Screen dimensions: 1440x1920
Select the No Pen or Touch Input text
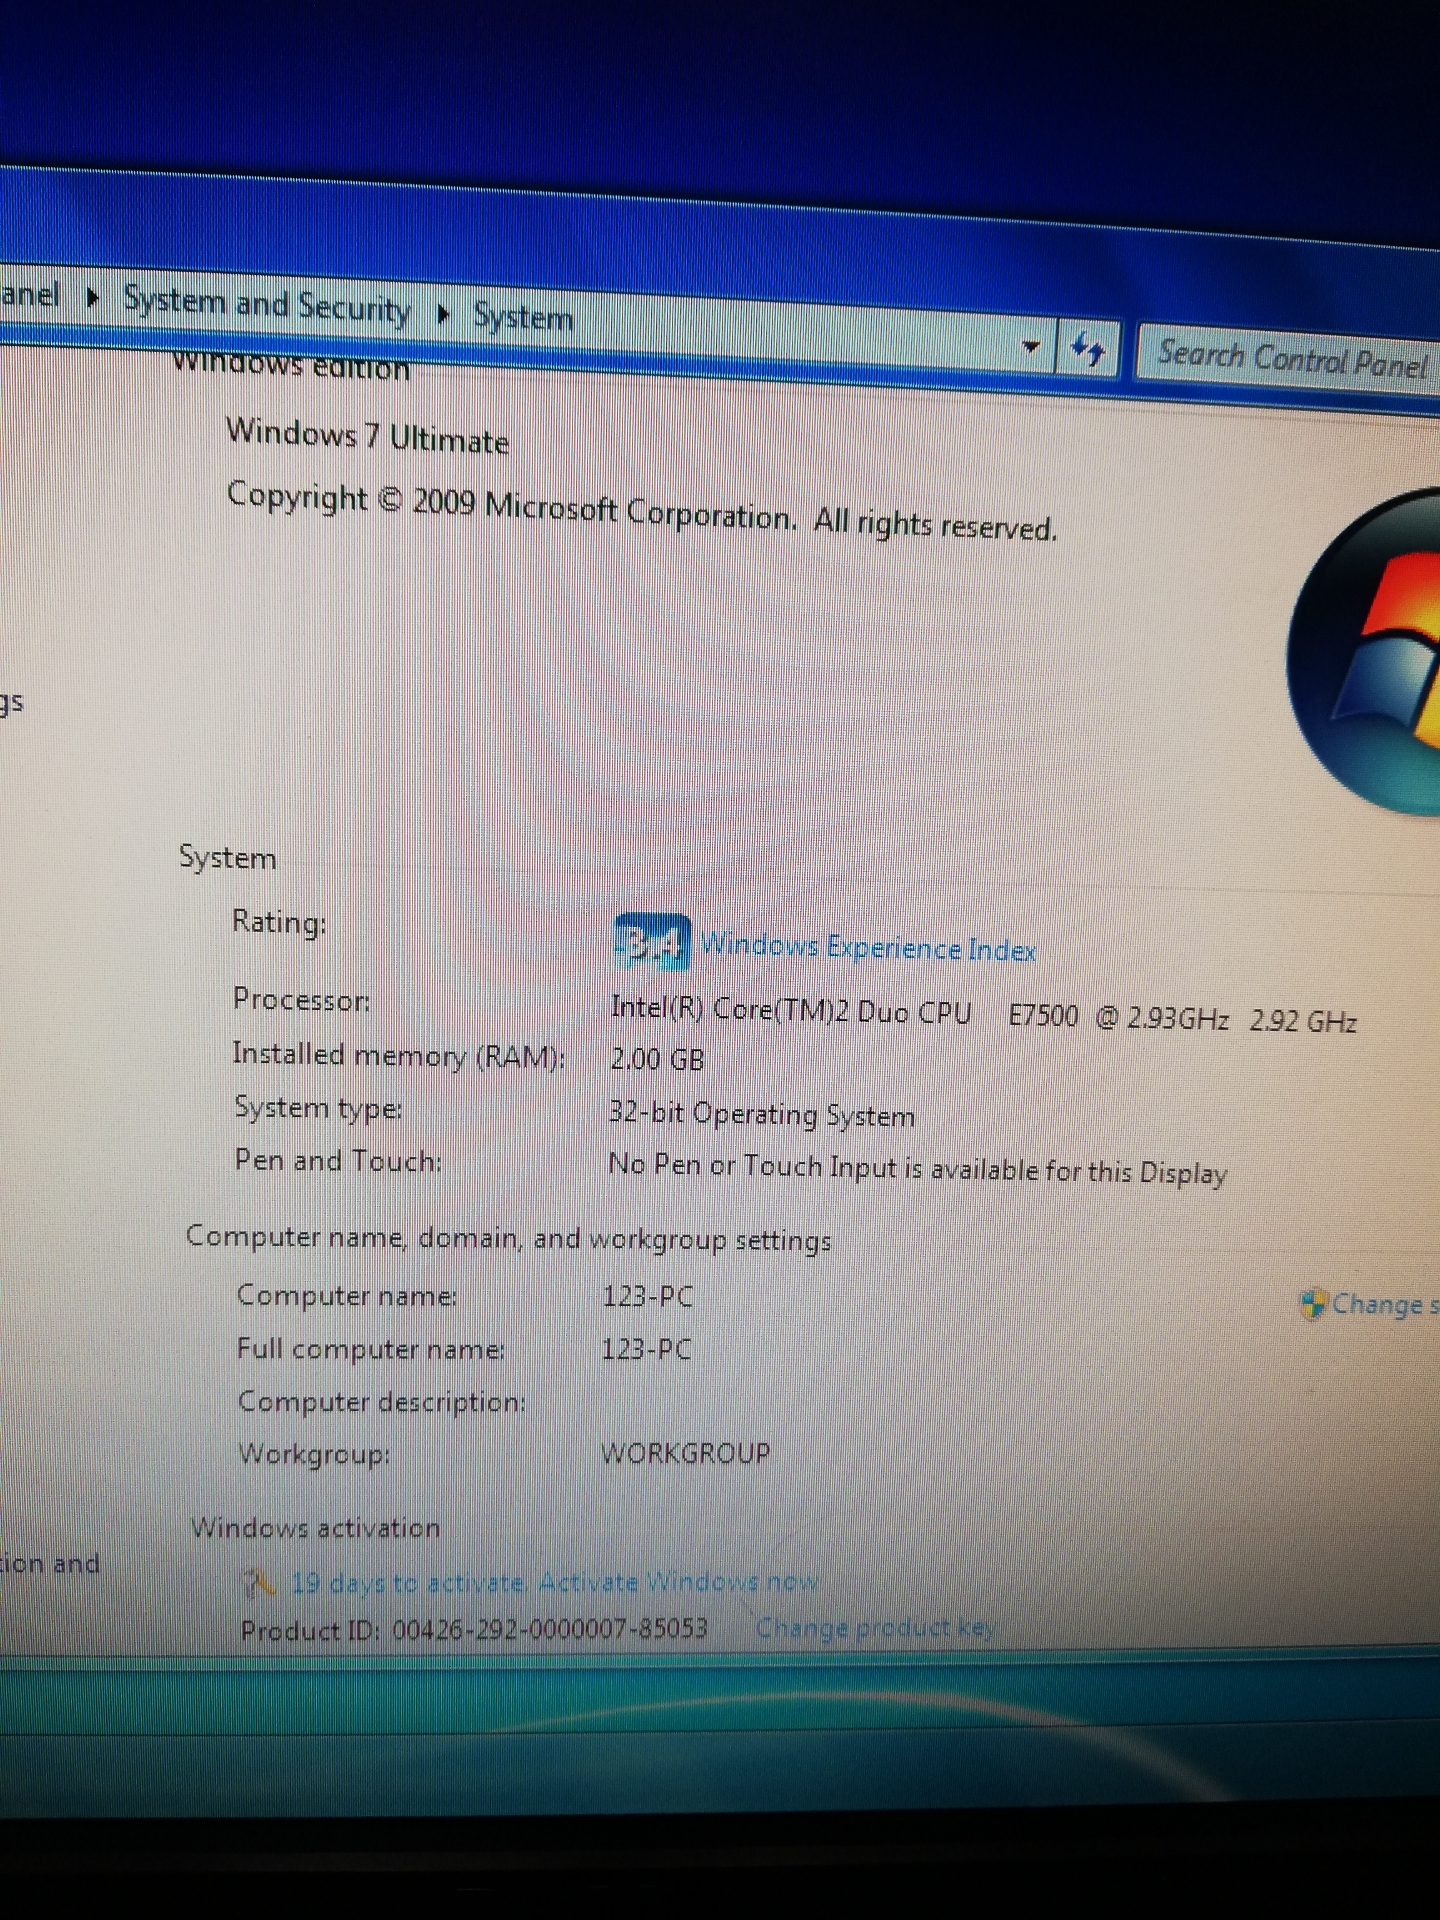tap(917, 1168)
